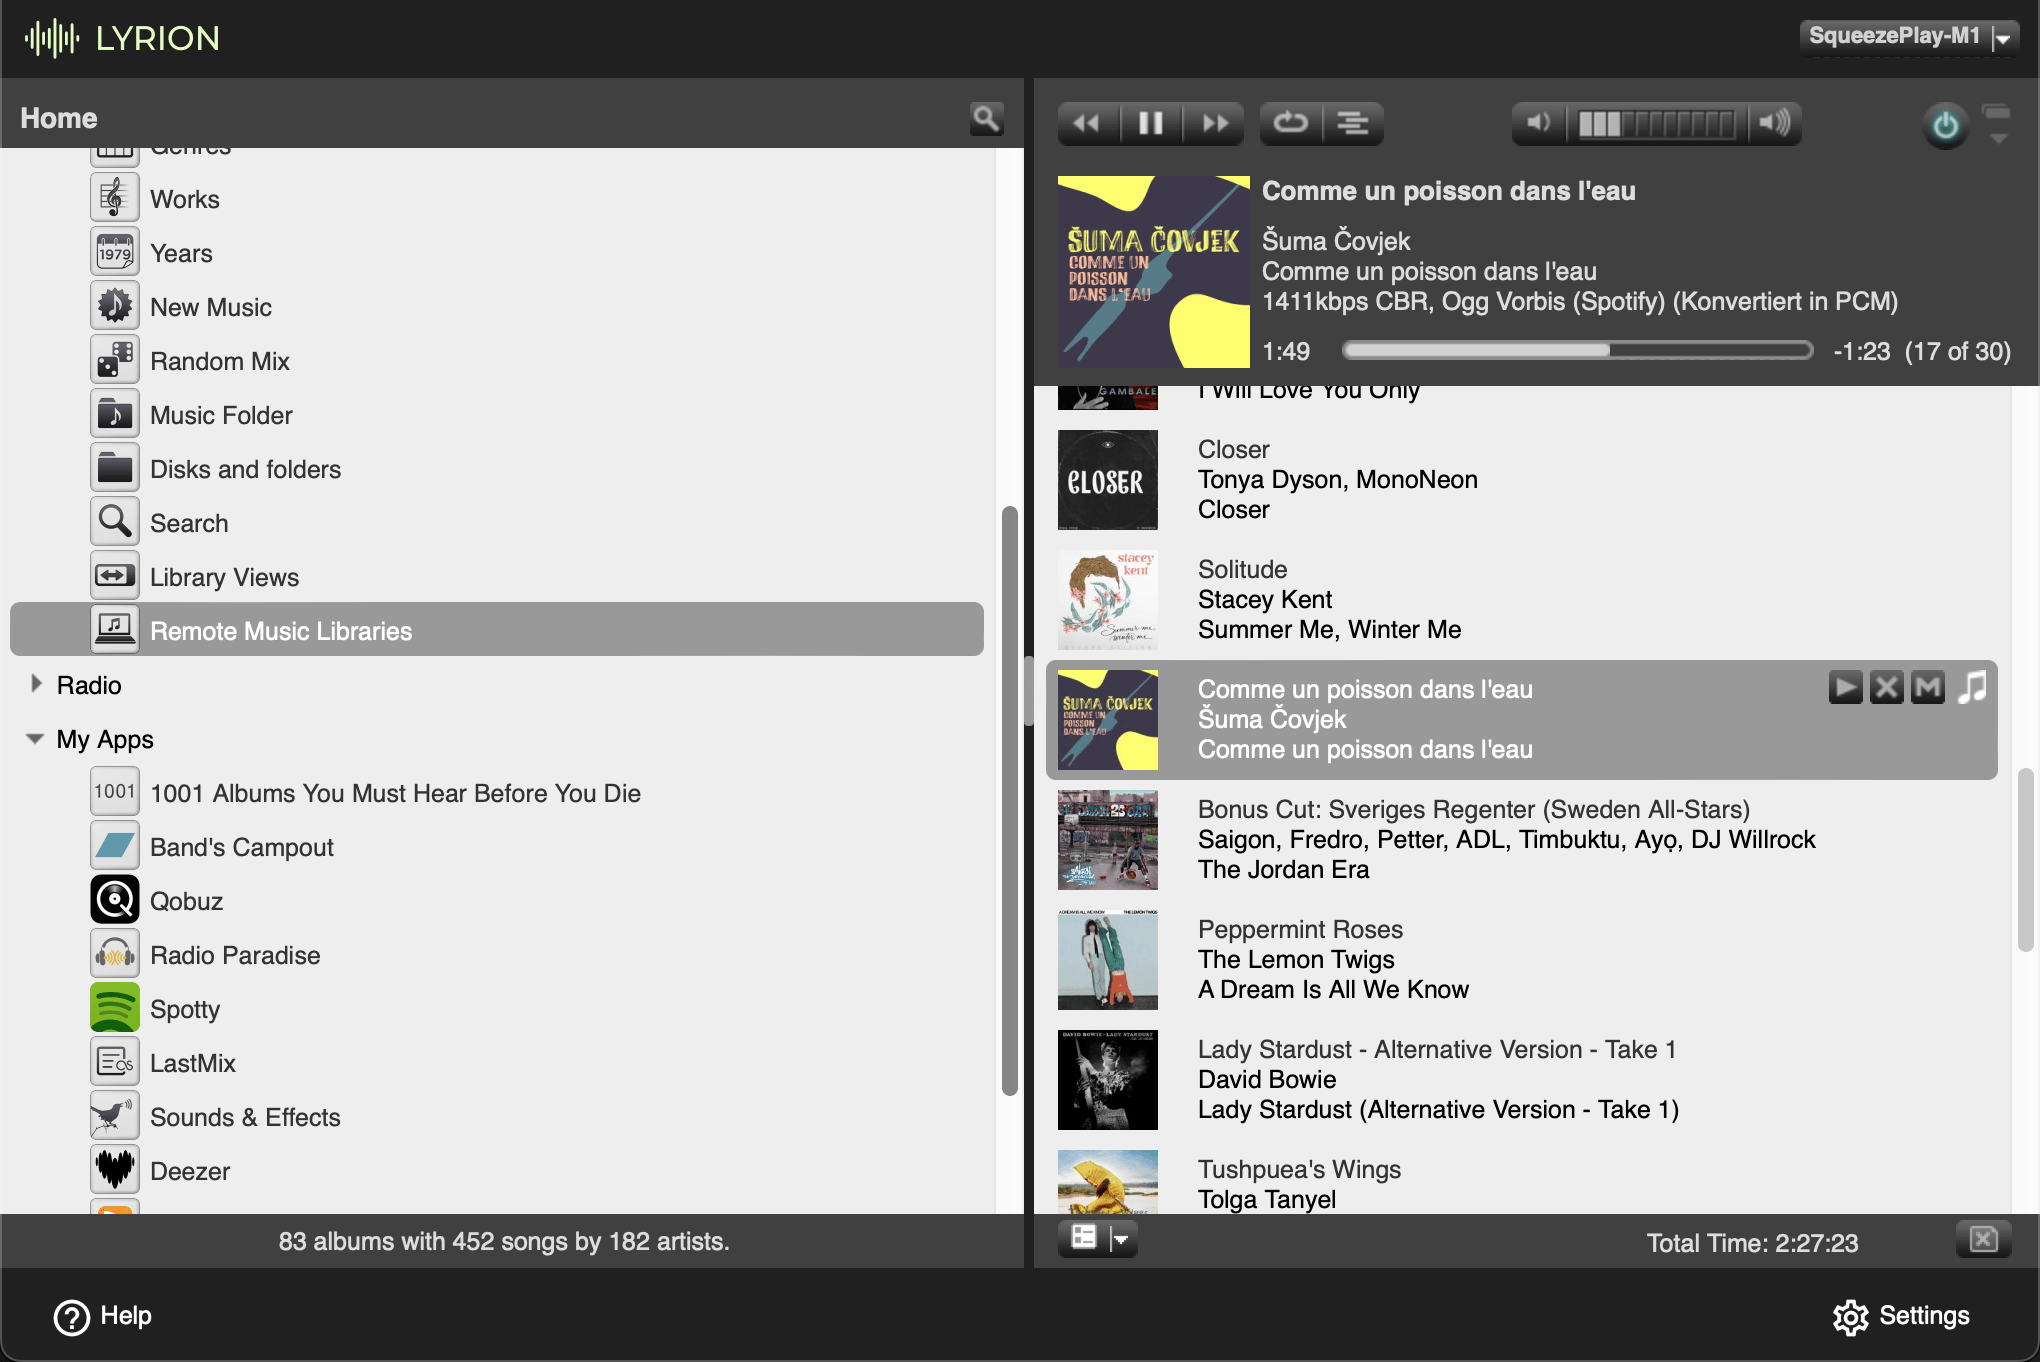This screenshot has height=1362, width=2040.
Task: Open the Spotty app
Action: tap(184, 1009)
